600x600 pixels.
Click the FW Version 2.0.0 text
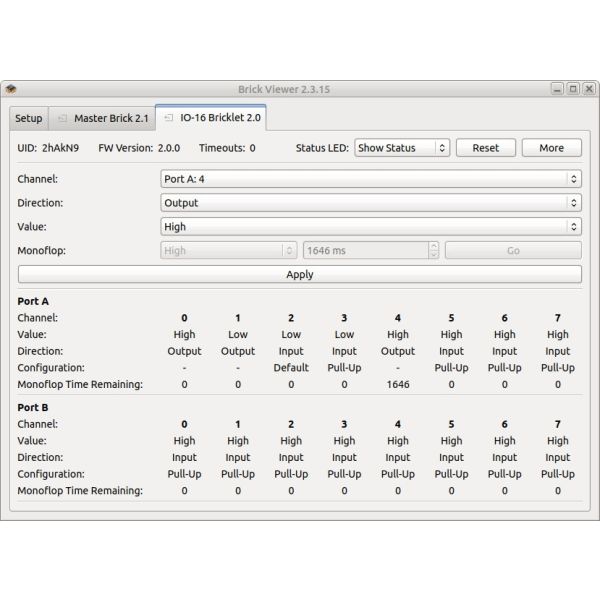point(139,148)
